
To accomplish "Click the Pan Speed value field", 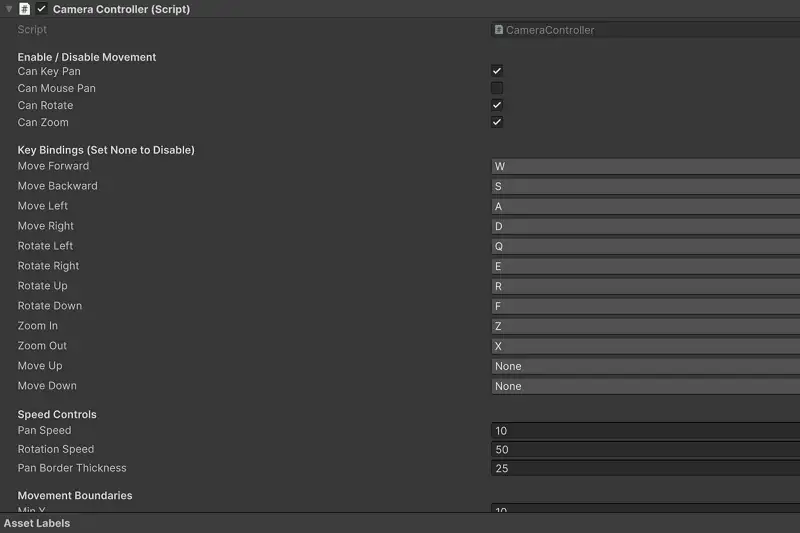I will (x=645, y=430).
